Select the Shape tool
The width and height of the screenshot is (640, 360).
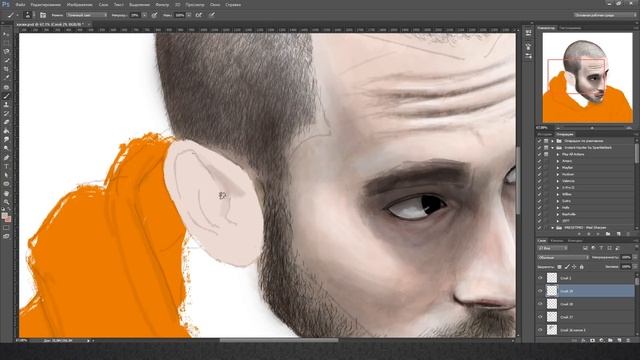6,184
